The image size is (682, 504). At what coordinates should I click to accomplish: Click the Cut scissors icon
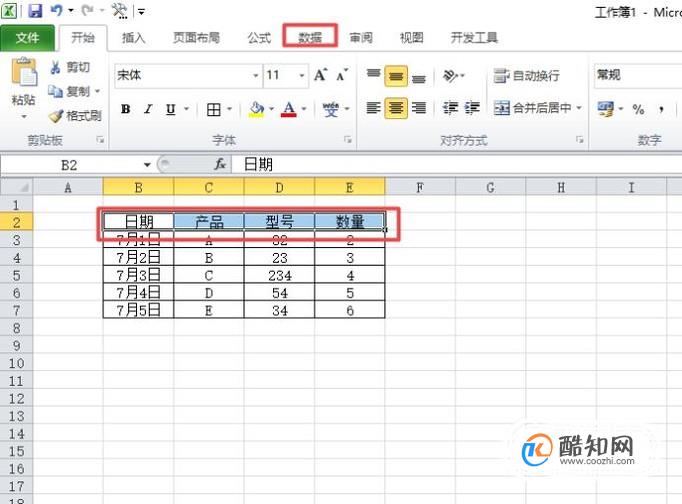55,67
